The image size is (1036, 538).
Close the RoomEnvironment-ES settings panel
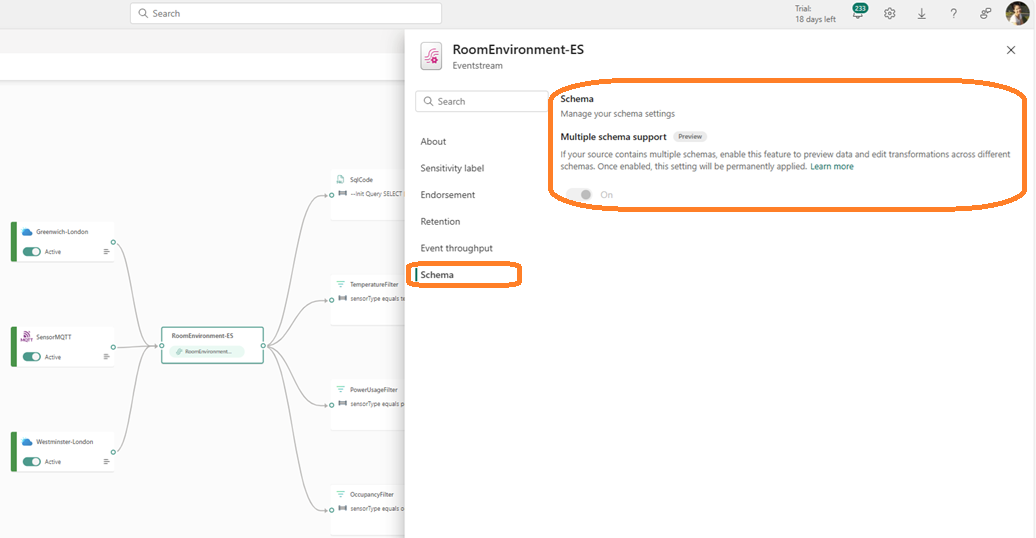1010,50
